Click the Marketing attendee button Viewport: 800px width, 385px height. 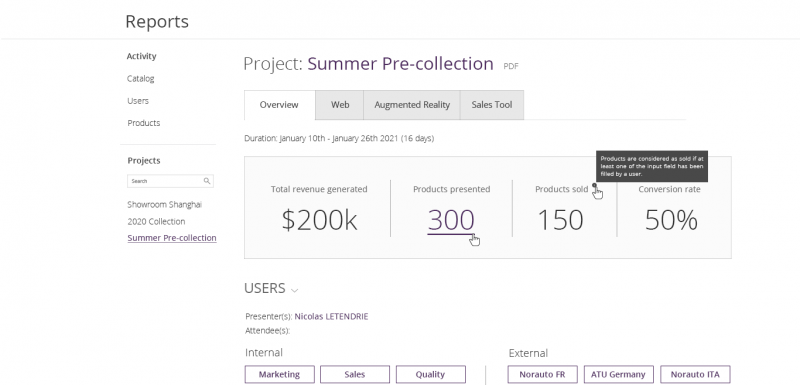279,374
